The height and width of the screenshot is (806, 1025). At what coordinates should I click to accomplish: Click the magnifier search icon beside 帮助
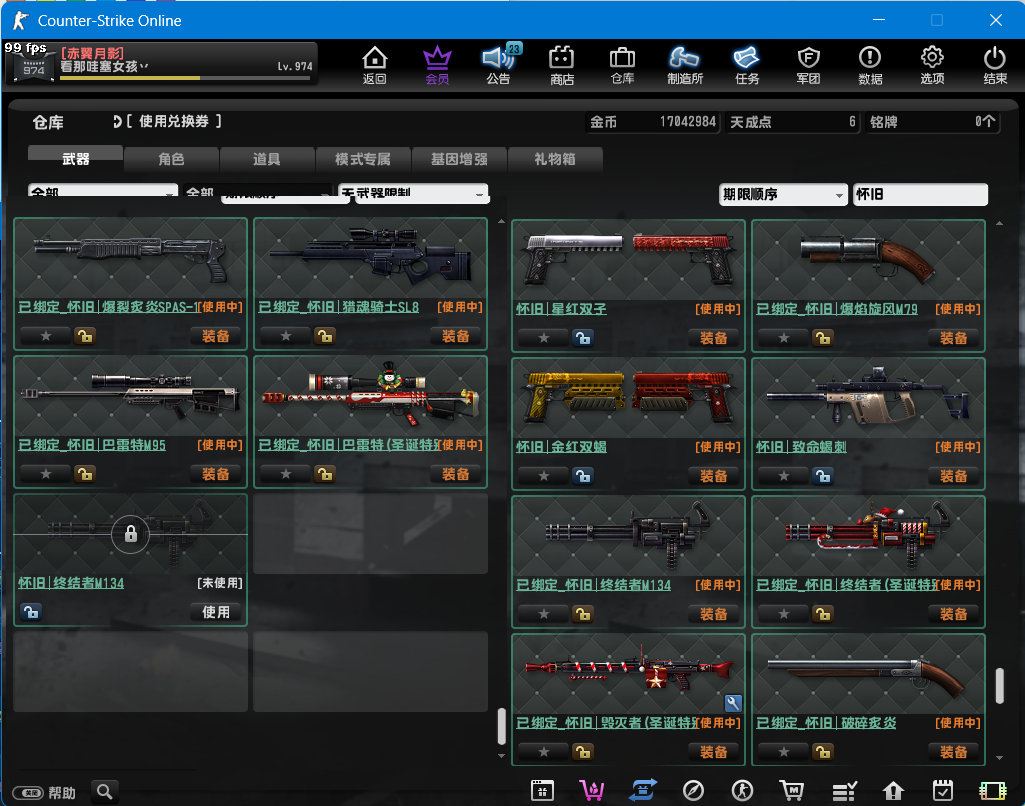[x=105, y=792]
